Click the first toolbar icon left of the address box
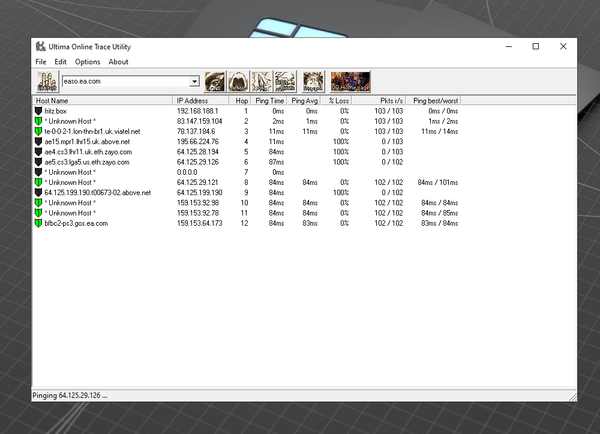The height and width of the screenshot is (434, 600). pos(47,82)
